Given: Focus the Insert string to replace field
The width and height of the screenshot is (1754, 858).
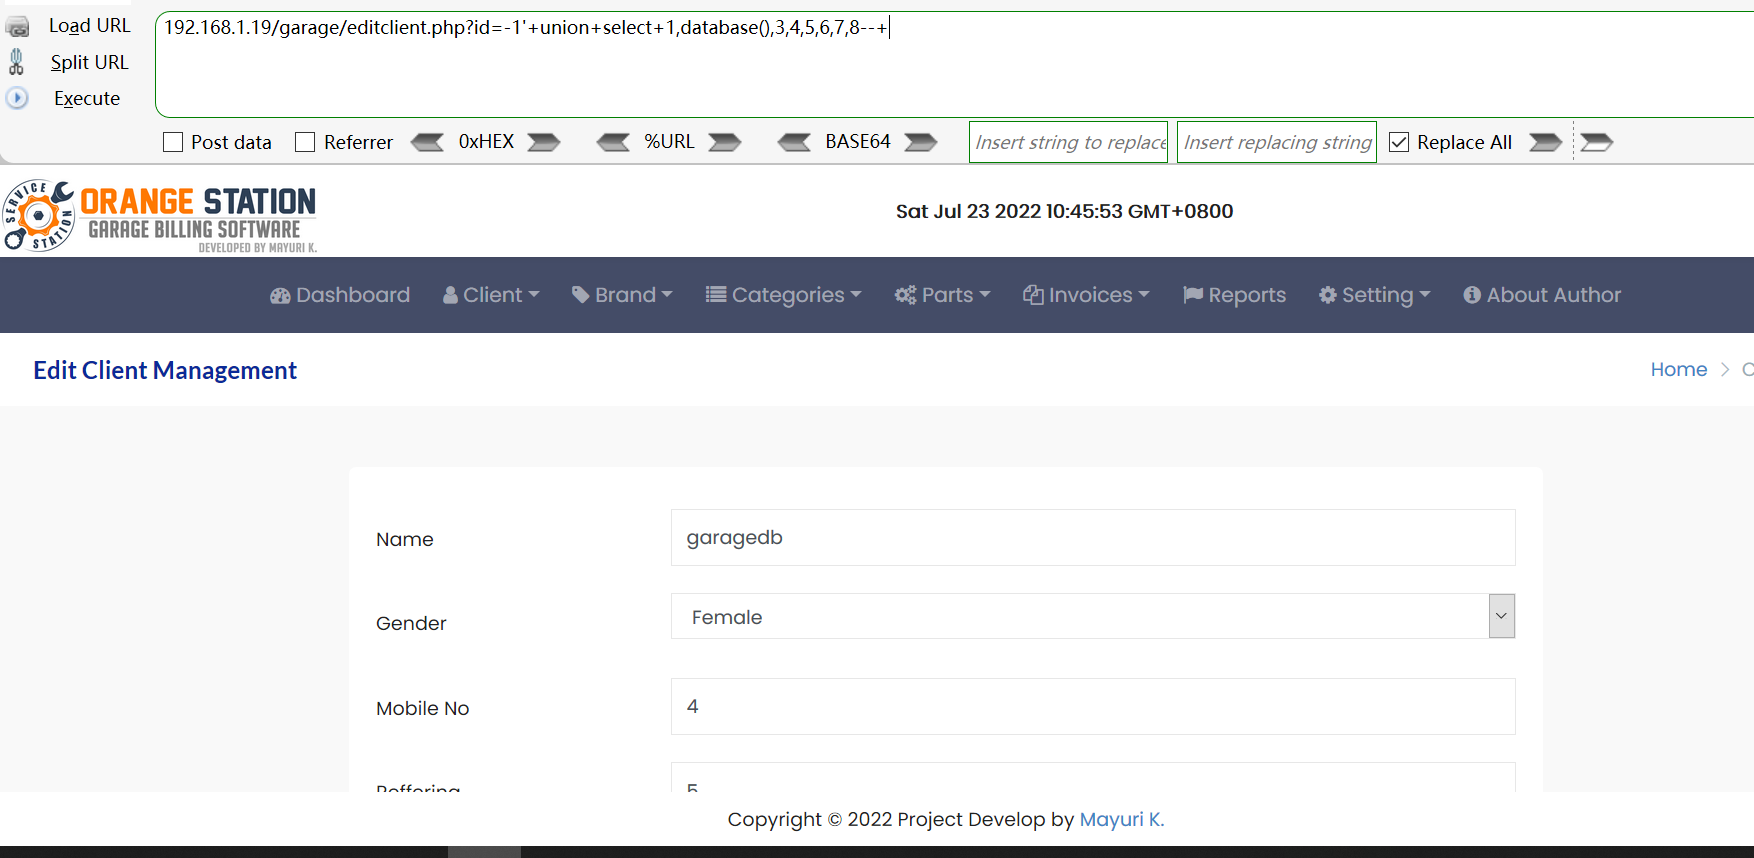Looking at the screenshot, I should 1069,142.
